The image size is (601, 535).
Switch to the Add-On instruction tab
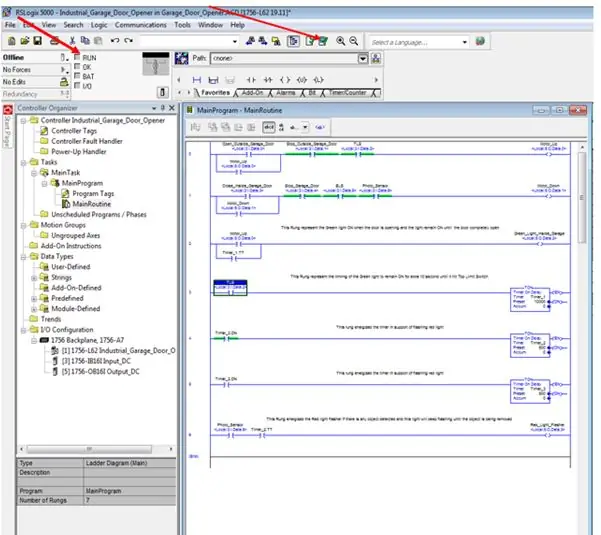[x=252, y=93]
